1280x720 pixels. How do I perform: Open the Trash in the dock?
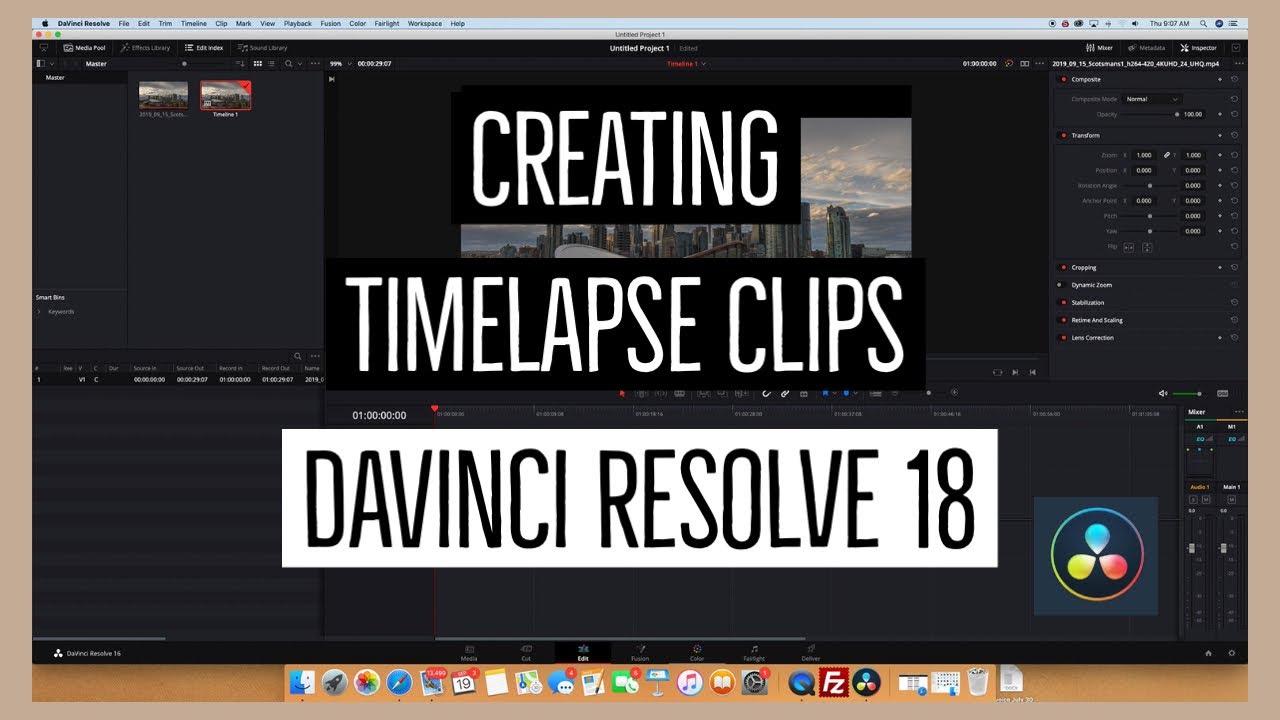[978, 682]
